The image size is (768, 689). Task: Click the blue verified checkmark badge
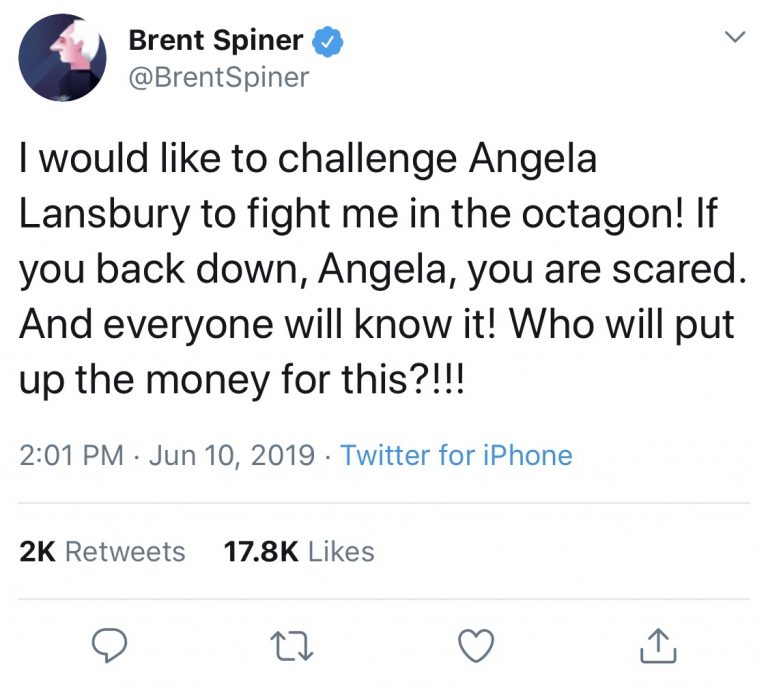[x=329, y=42]
